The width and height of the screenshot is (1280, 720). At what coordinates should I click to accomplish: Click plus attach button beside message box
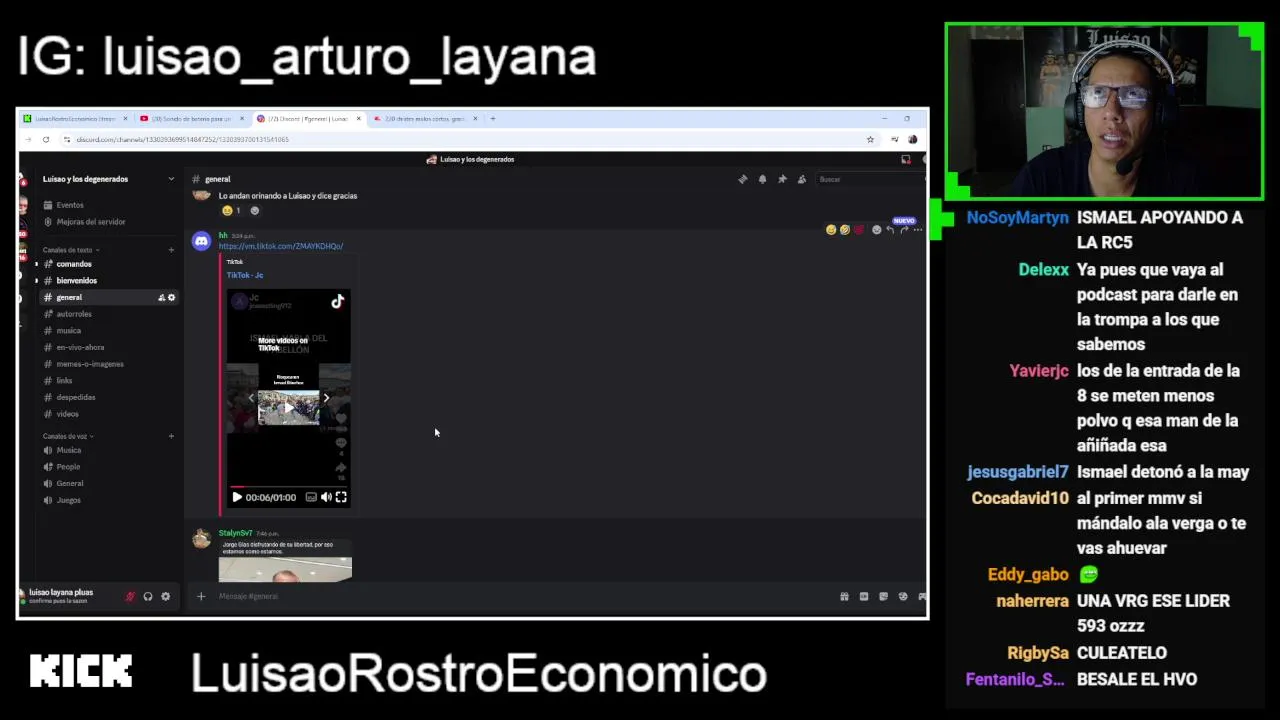tap(200, 596)
